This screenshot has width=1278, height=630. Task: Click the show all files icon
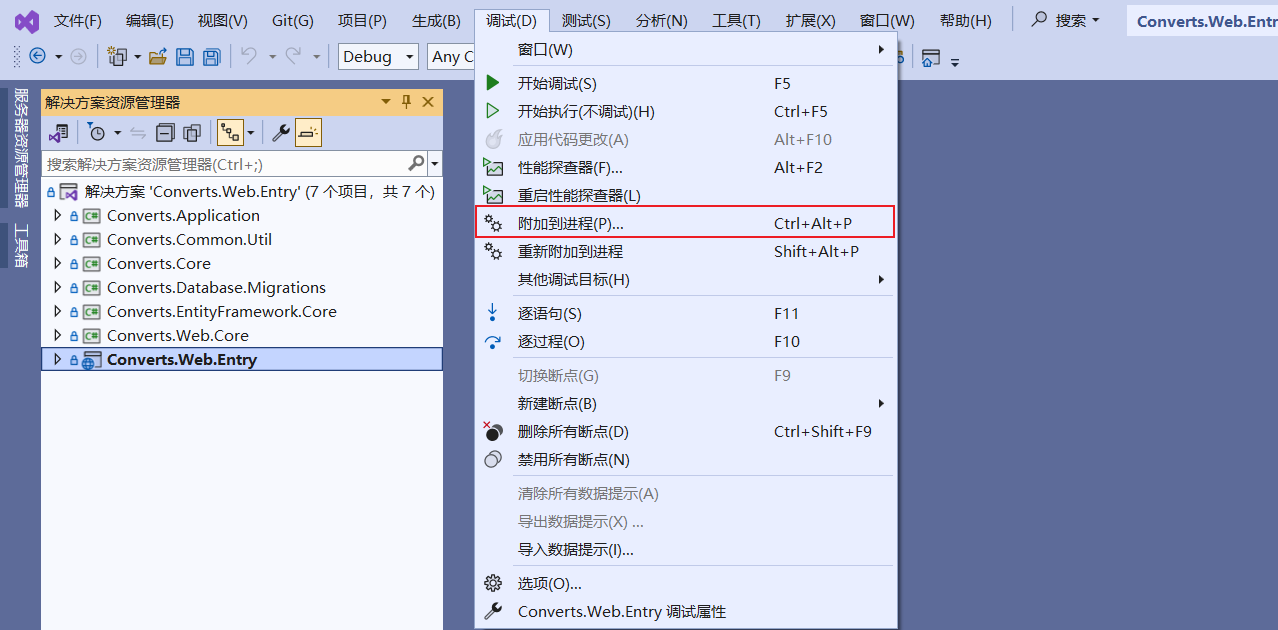click(192, 133)
